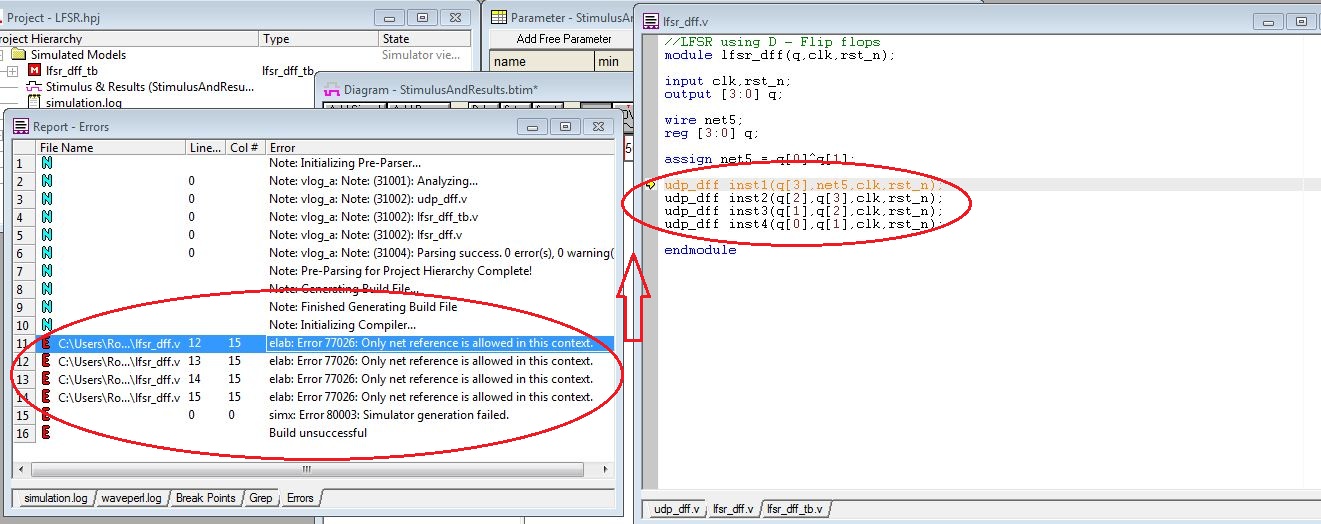
Task: Click the red M icon beside lfsr_dff_tb
Action: (x=34, y=71)
